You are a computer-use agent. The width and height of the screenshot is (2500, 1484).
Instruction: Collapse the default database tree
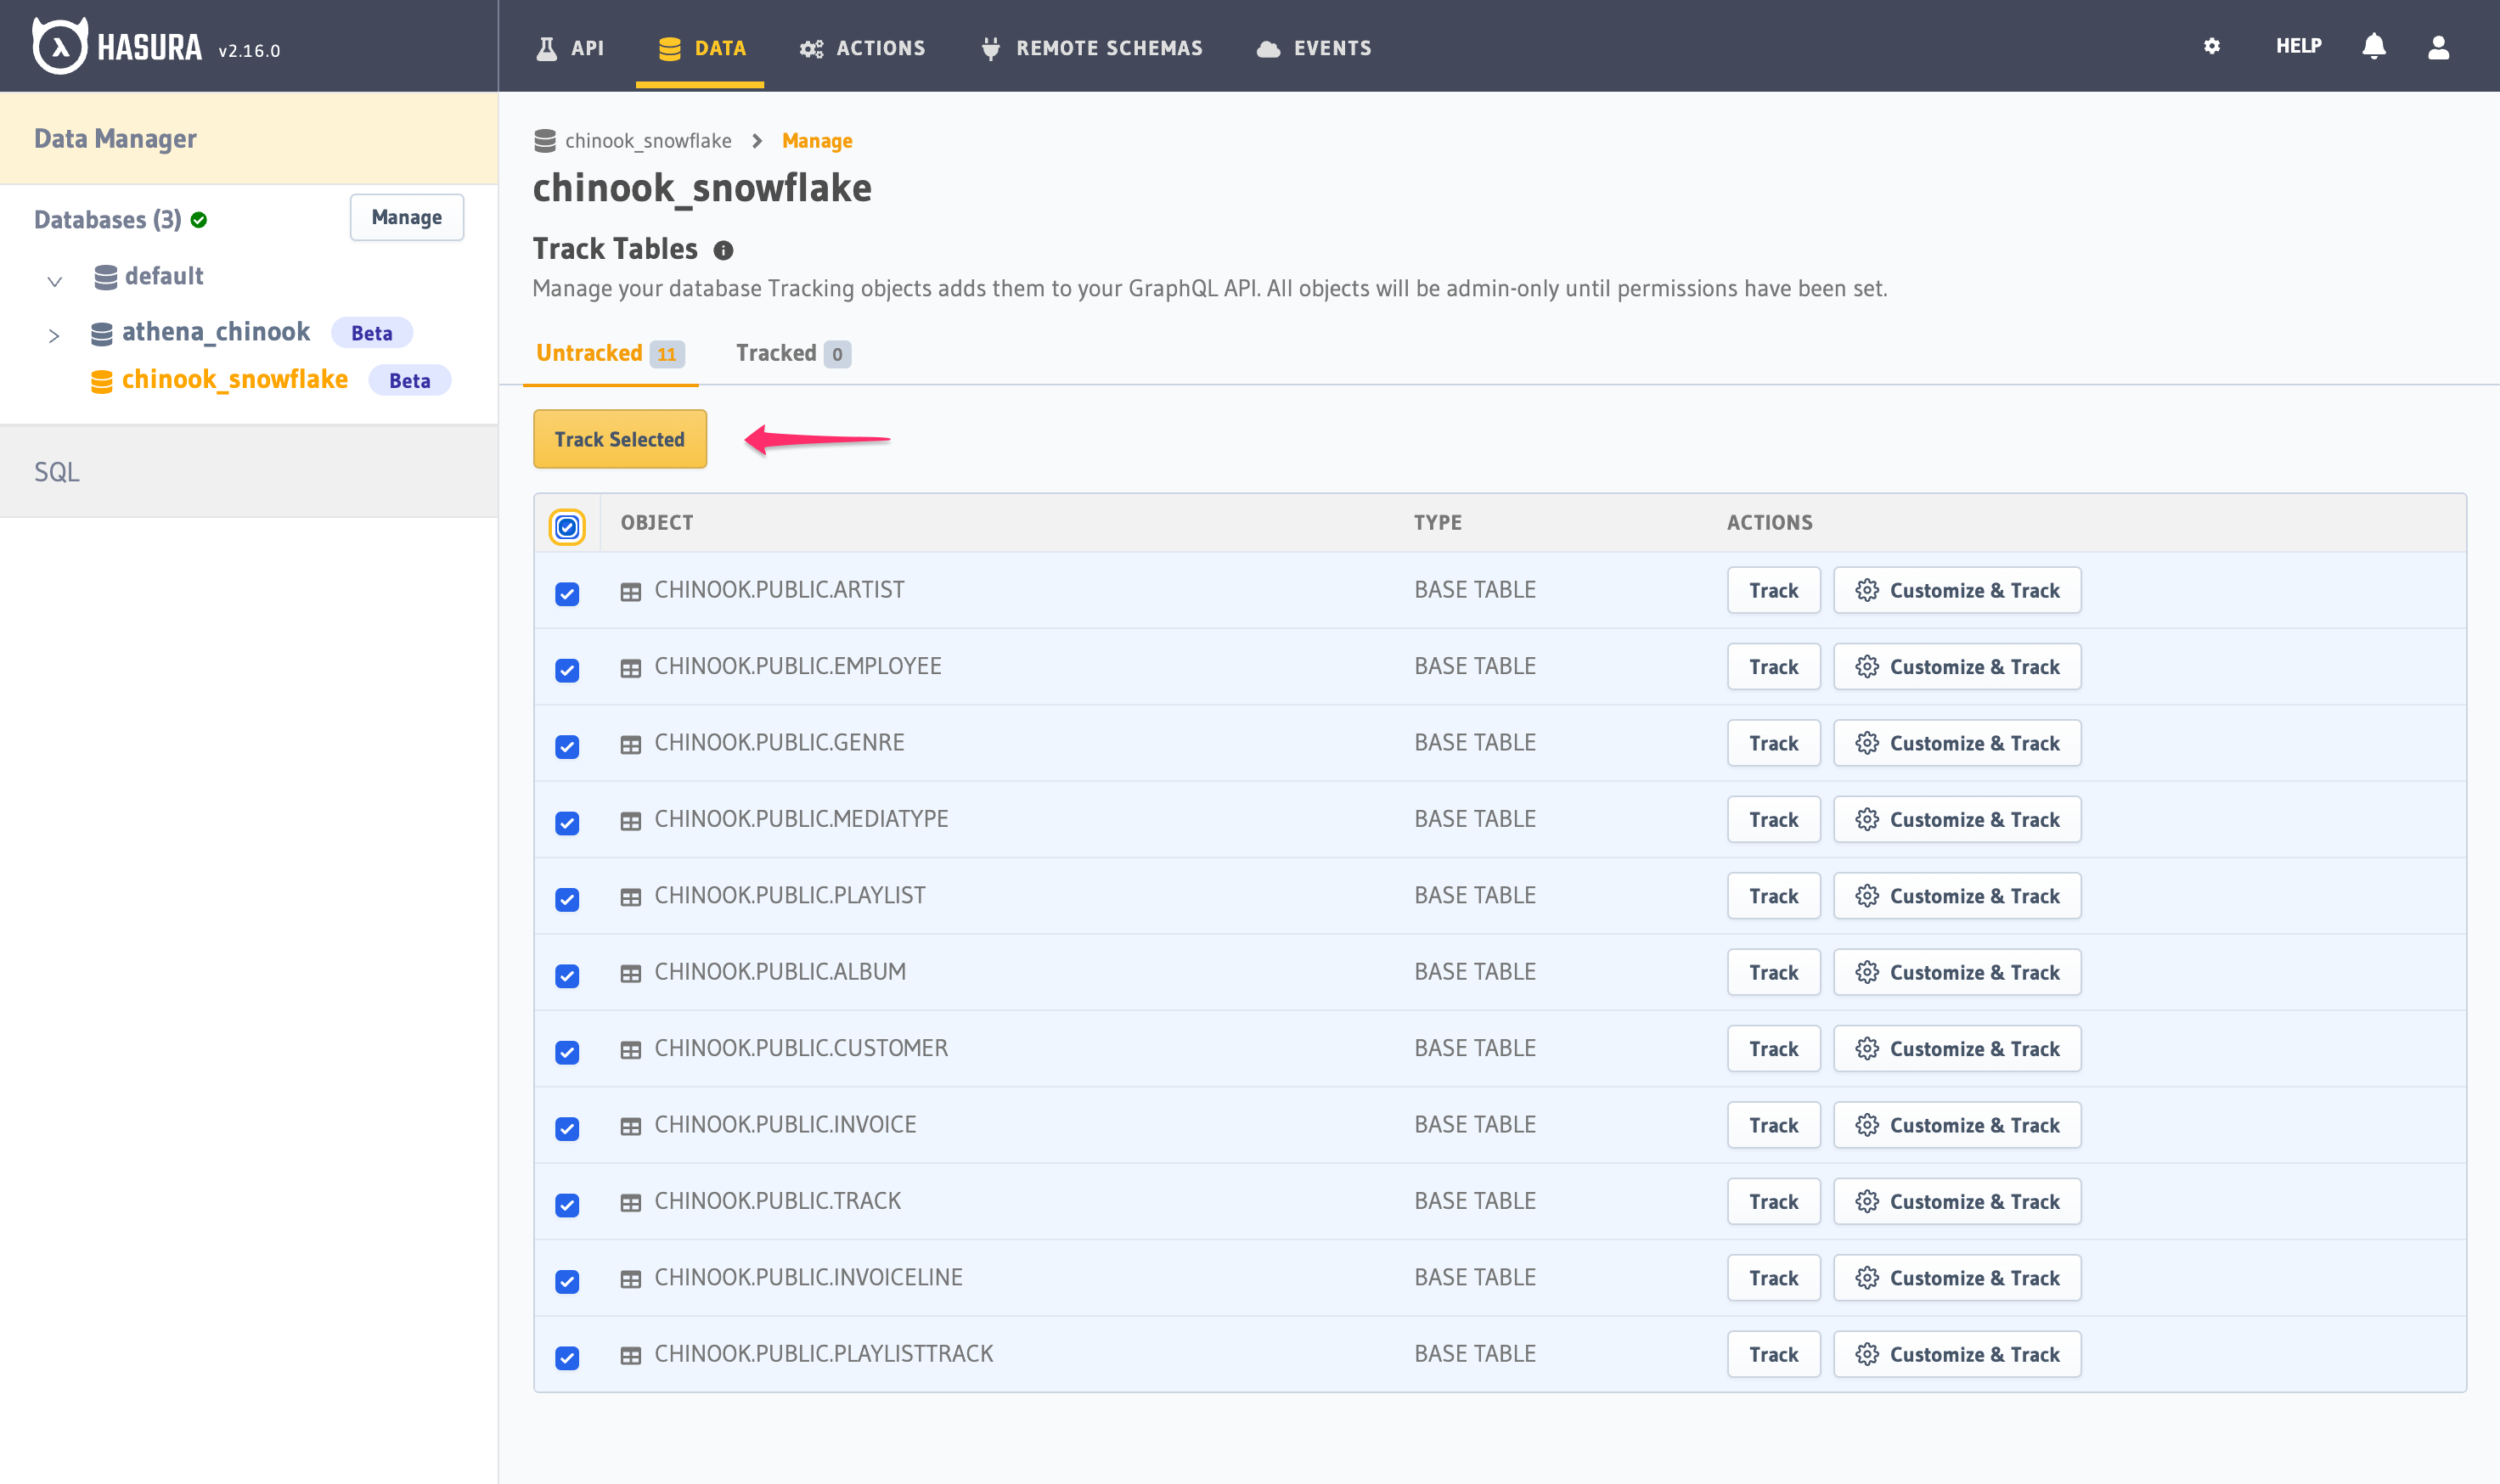55,281
